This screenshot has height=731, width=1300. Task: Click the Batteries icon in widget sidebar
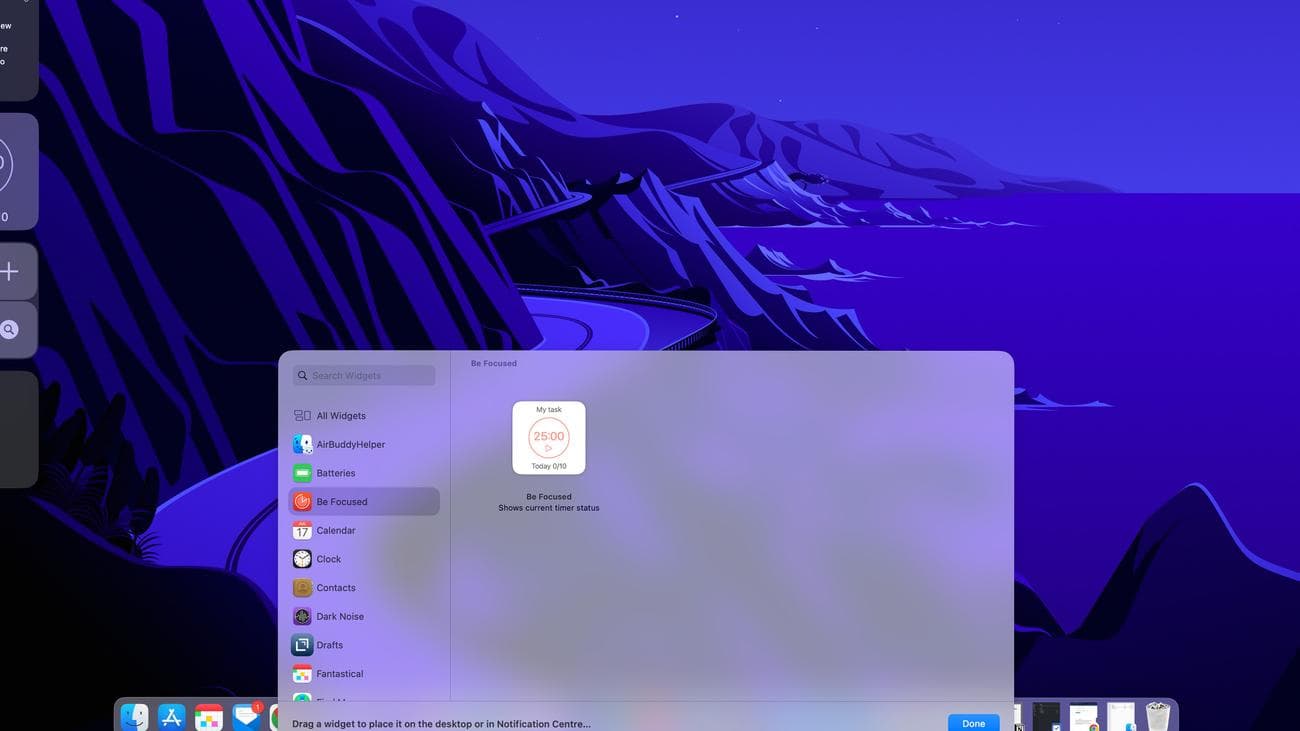tap(303, 472)
